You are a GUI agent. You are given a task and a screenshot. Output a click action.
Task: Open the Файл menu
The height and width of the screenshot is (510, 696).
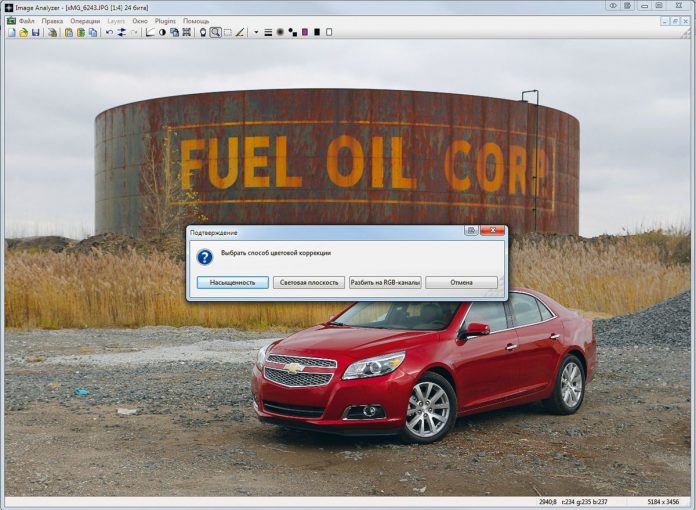pyautogui.click(x=25, y=20)
